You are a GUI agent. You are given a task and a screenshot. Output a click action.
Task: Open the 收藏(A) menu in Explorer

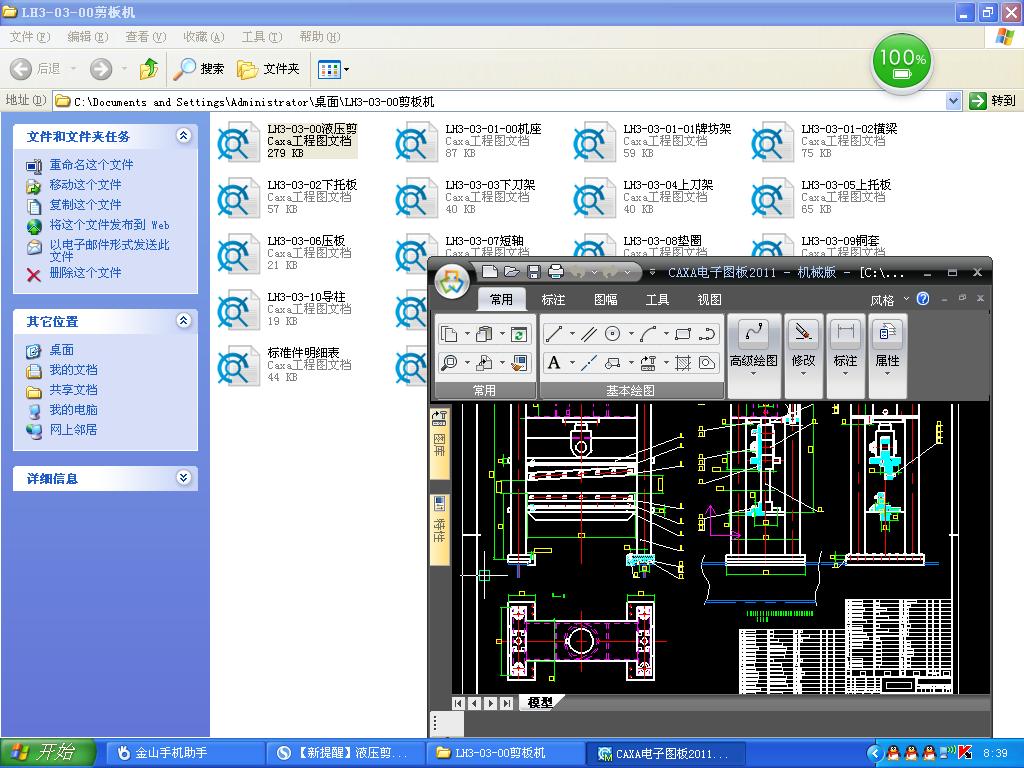(x=204, y=37)
